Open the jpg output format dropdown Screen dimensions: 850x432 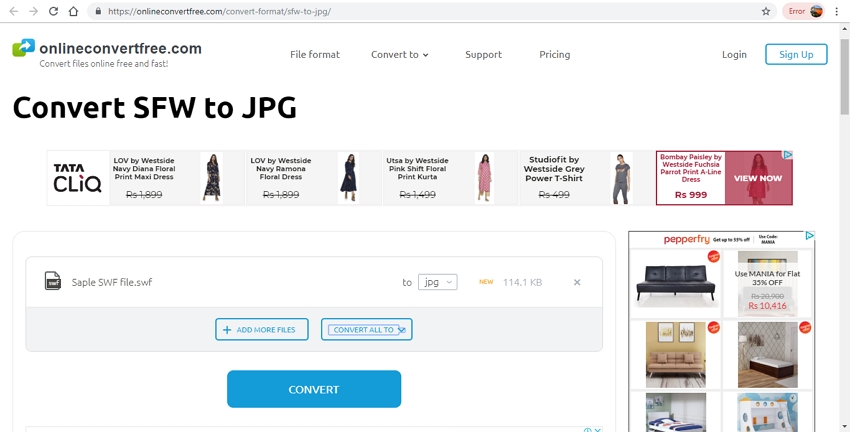pyautogui.click(x=437, y=282)
